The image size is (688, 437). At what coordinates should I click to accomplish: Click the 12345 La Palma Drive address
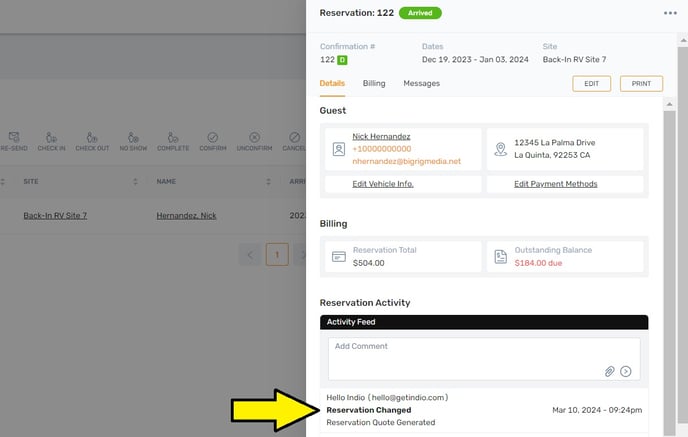555,143
